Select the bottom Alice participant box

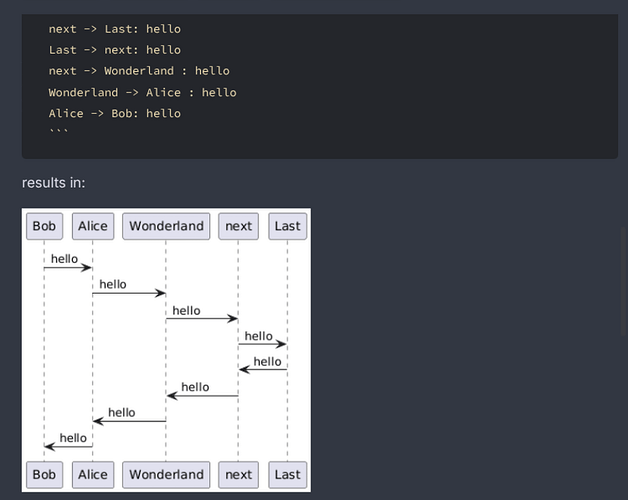92,474
